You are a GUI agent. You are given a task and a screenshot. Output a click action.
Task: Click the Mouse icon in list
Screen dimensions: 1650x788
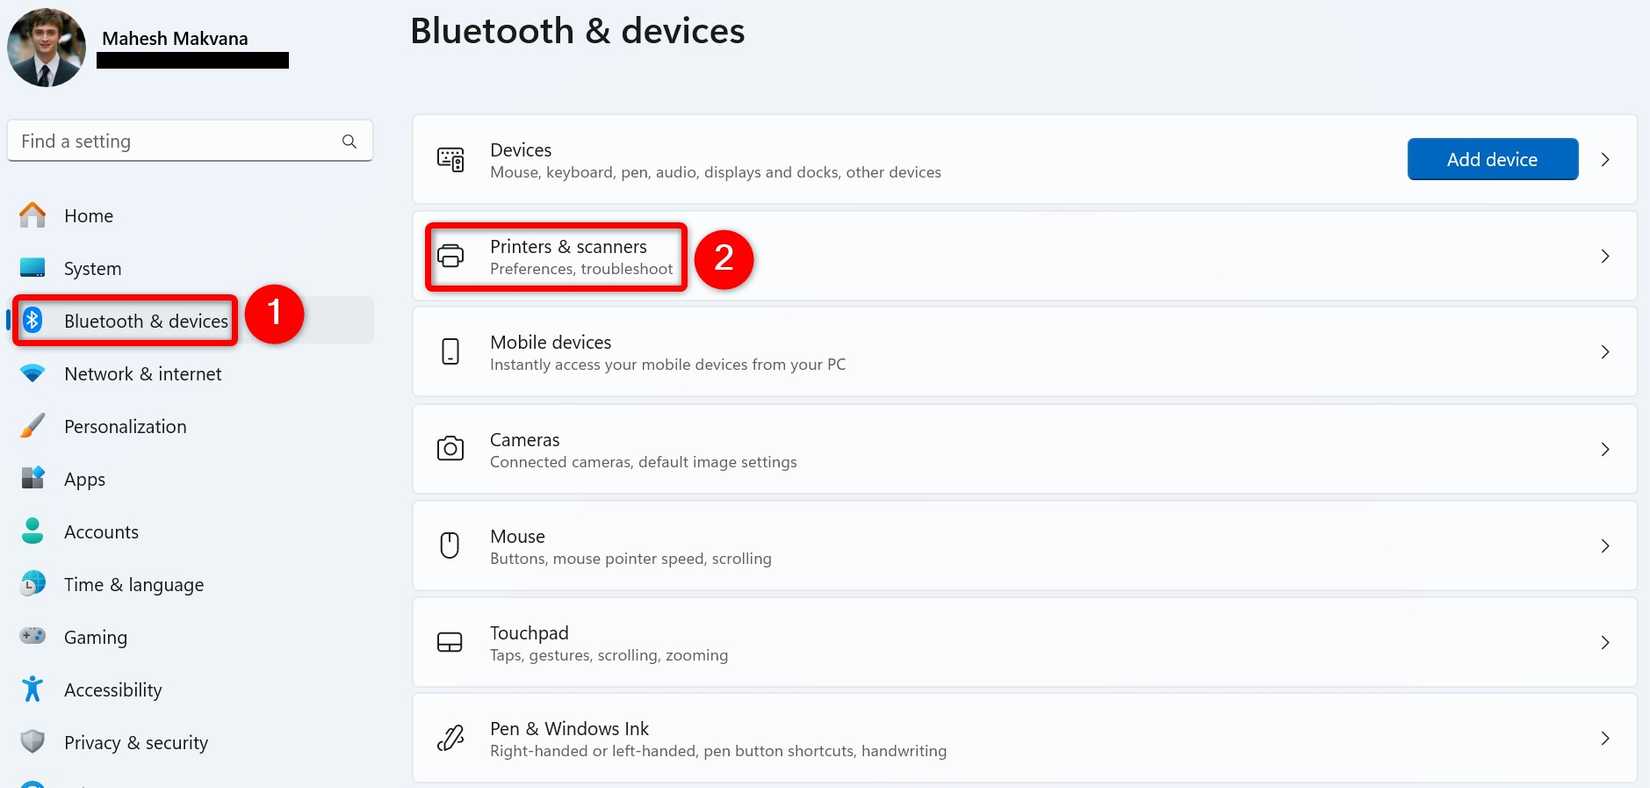coord(450,545)
